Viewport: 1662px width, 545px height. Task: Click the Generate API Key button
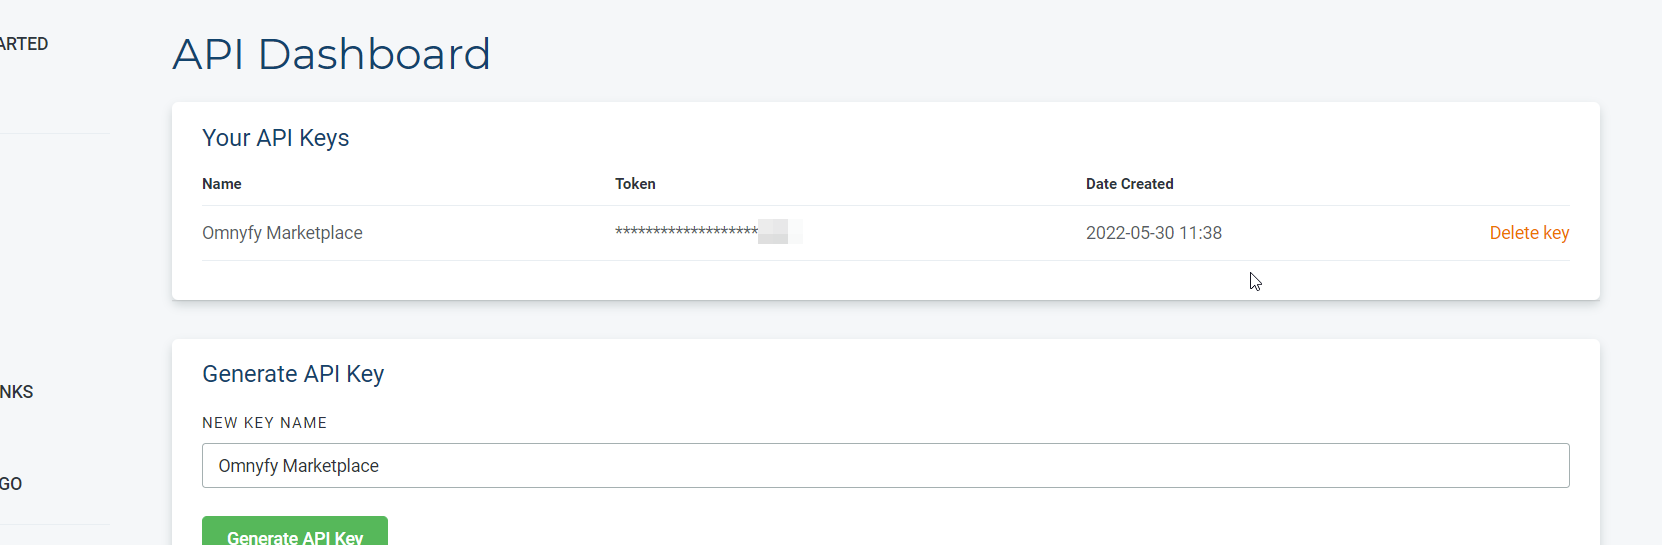295,531
